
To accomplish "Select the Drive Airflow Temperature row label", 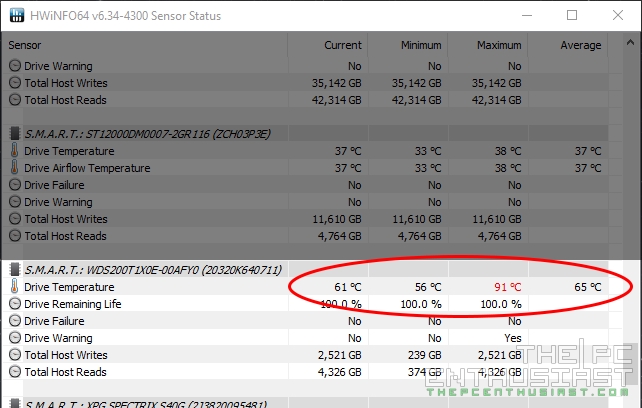I will 87,168.
